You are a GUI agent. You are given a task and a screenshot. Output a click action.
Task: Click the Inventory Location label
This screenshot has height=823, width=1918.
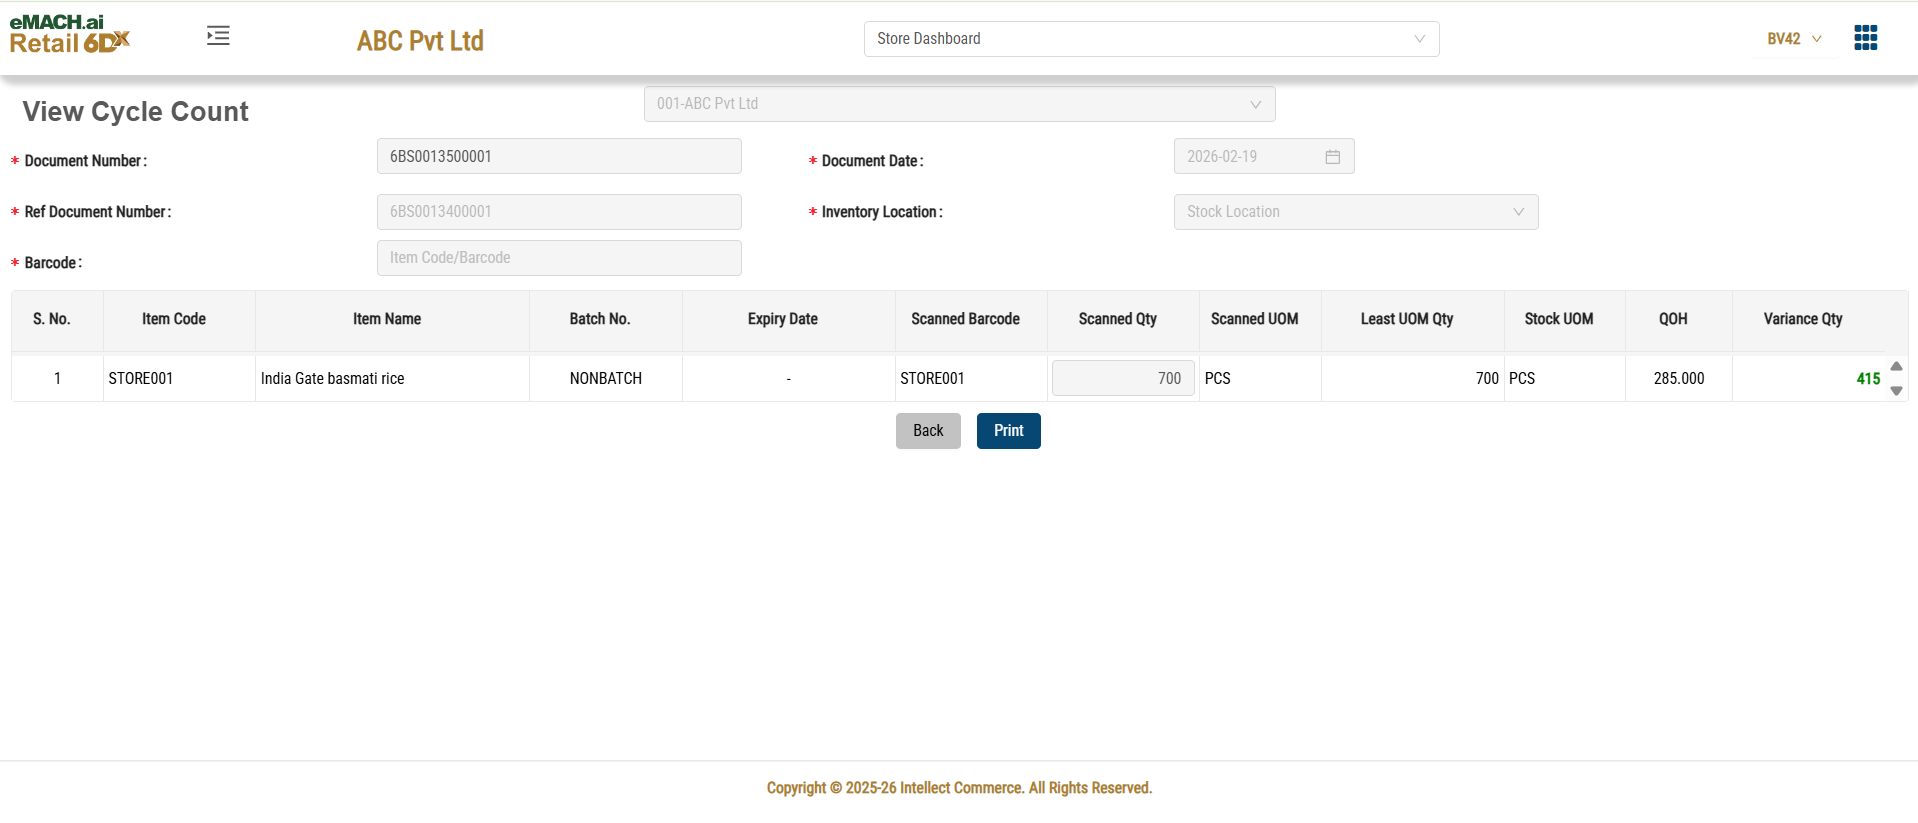click(882, 212)
